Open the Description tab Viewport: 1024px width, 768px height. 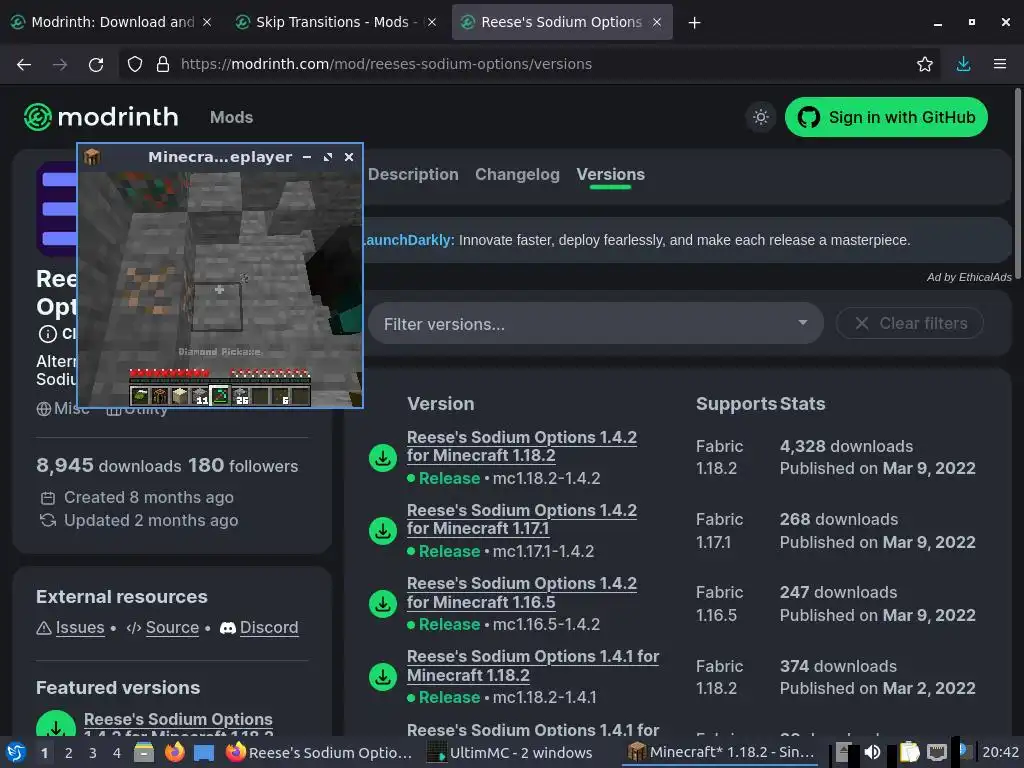[413, 174]
